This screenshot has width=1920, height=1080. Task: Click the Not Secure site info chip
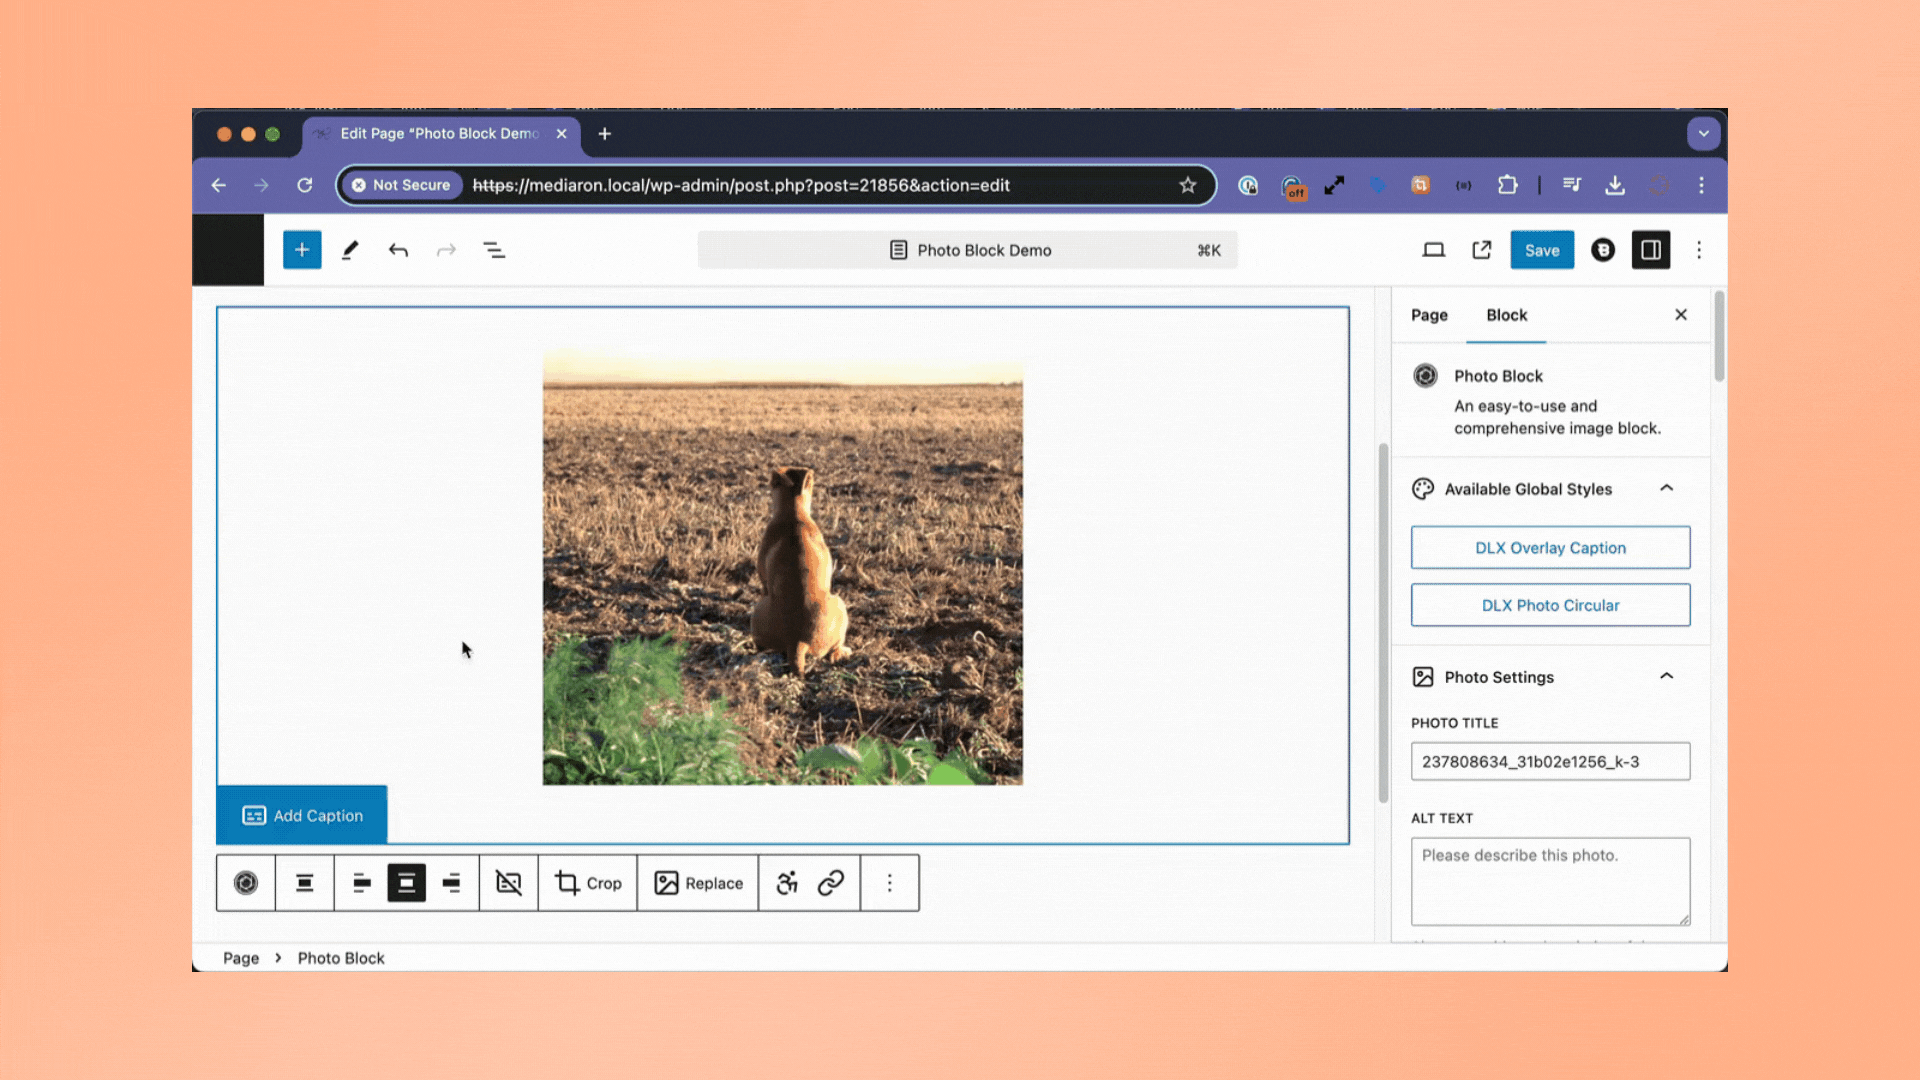click(x=401, y=185)
